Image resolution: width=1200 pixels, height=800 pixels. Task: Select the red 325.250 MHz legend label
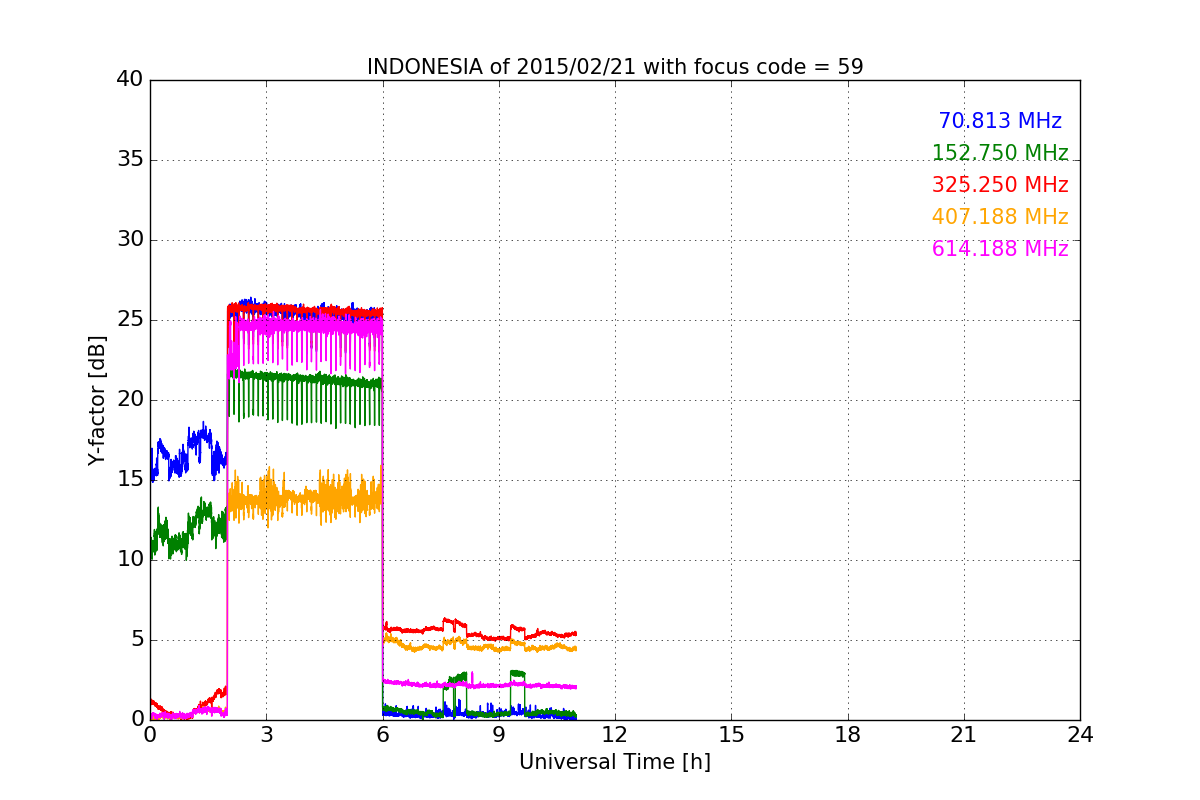pos(1000,185)
